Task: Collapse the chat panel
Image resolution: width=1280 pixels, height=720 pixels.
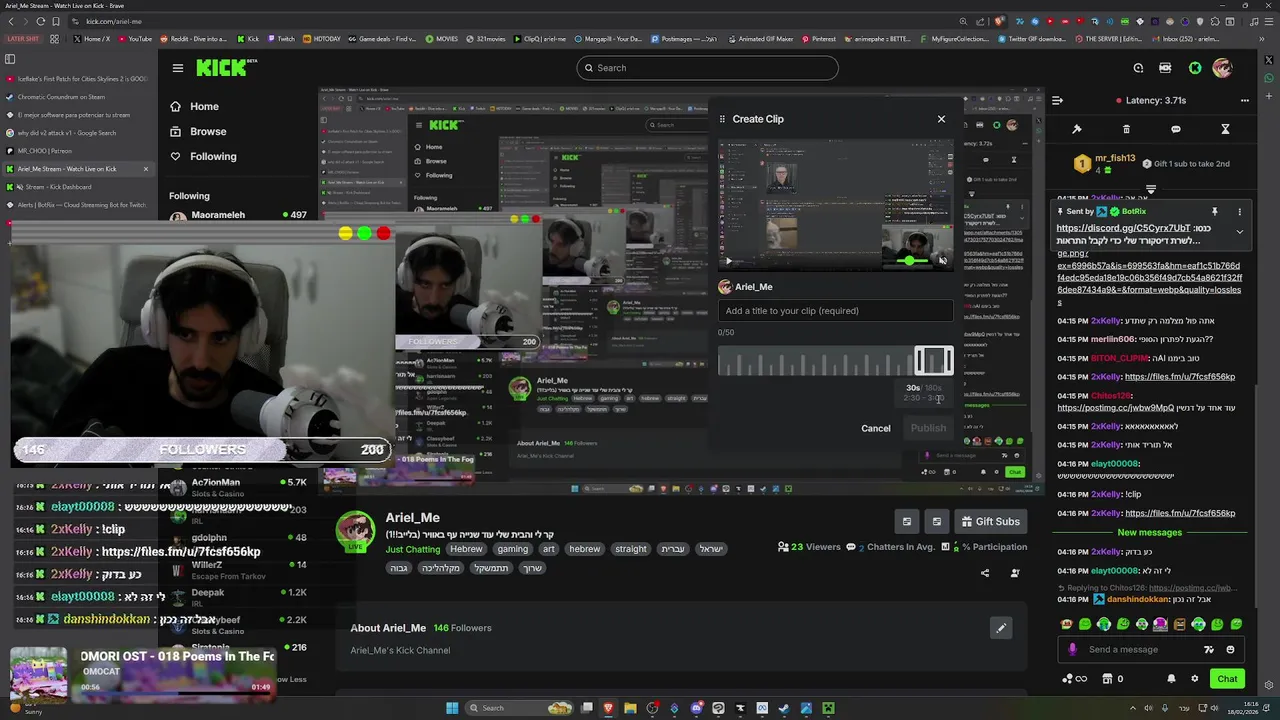Action: (1057, 100)
